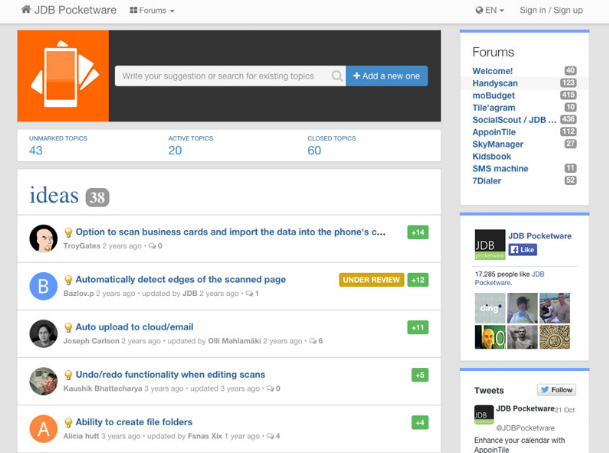
Task: Click the JDB Pocketware Facebook logo
Action: coord(490,244)
